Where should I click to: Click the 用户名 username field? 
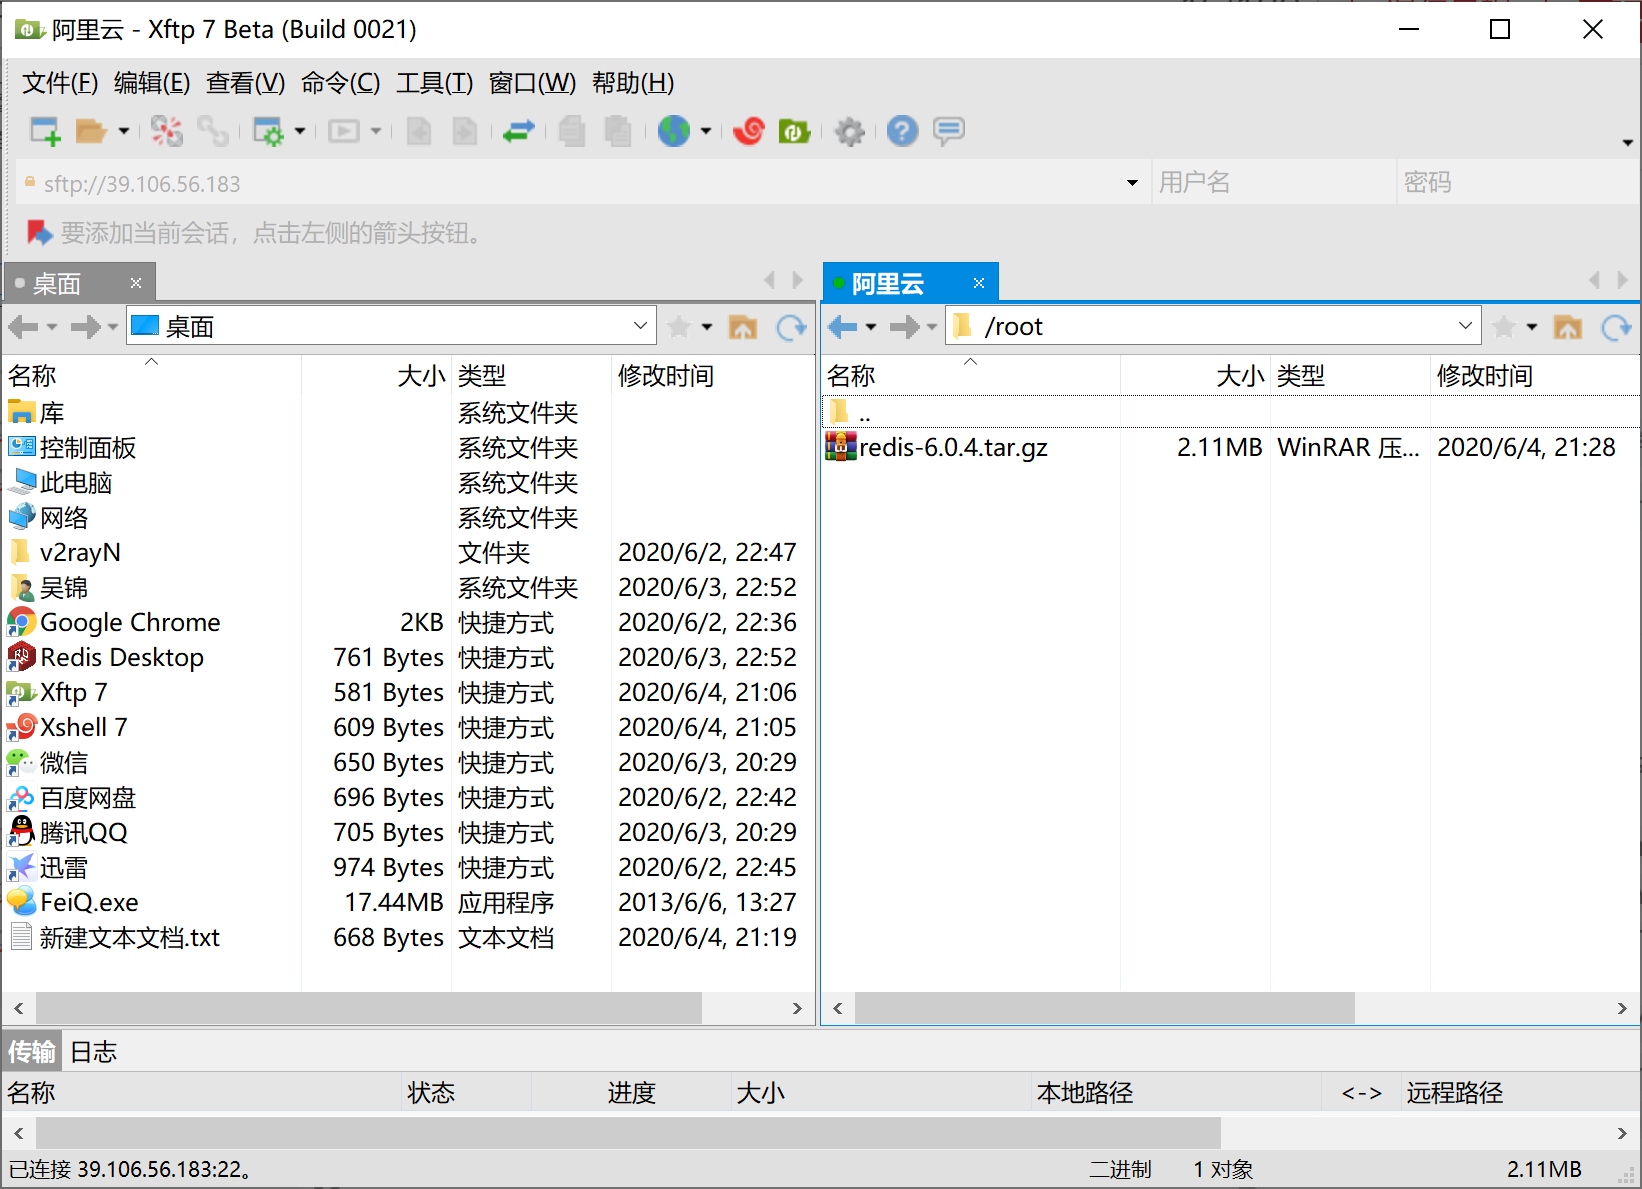coord(1273,183)
